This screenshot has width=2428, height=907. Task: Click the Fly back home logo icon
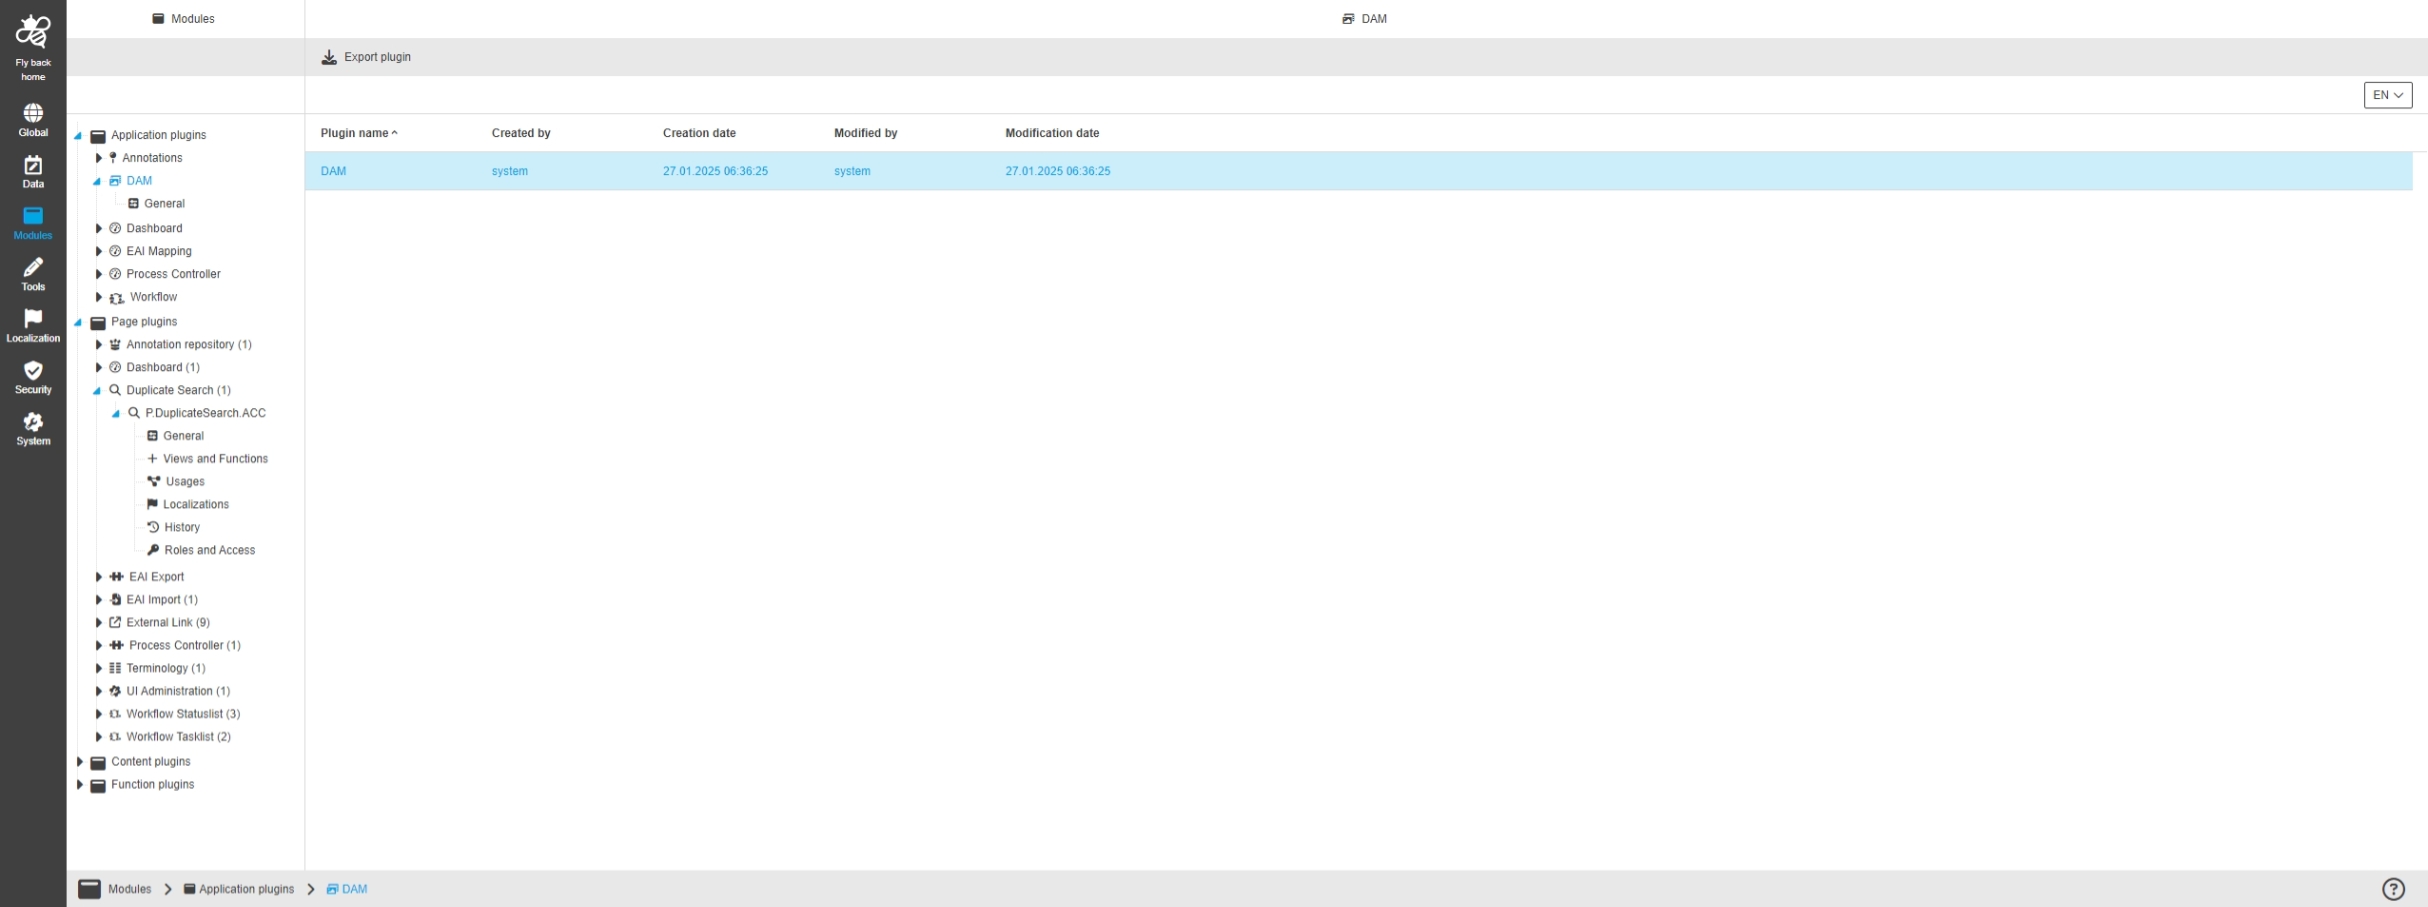[33, 32]
